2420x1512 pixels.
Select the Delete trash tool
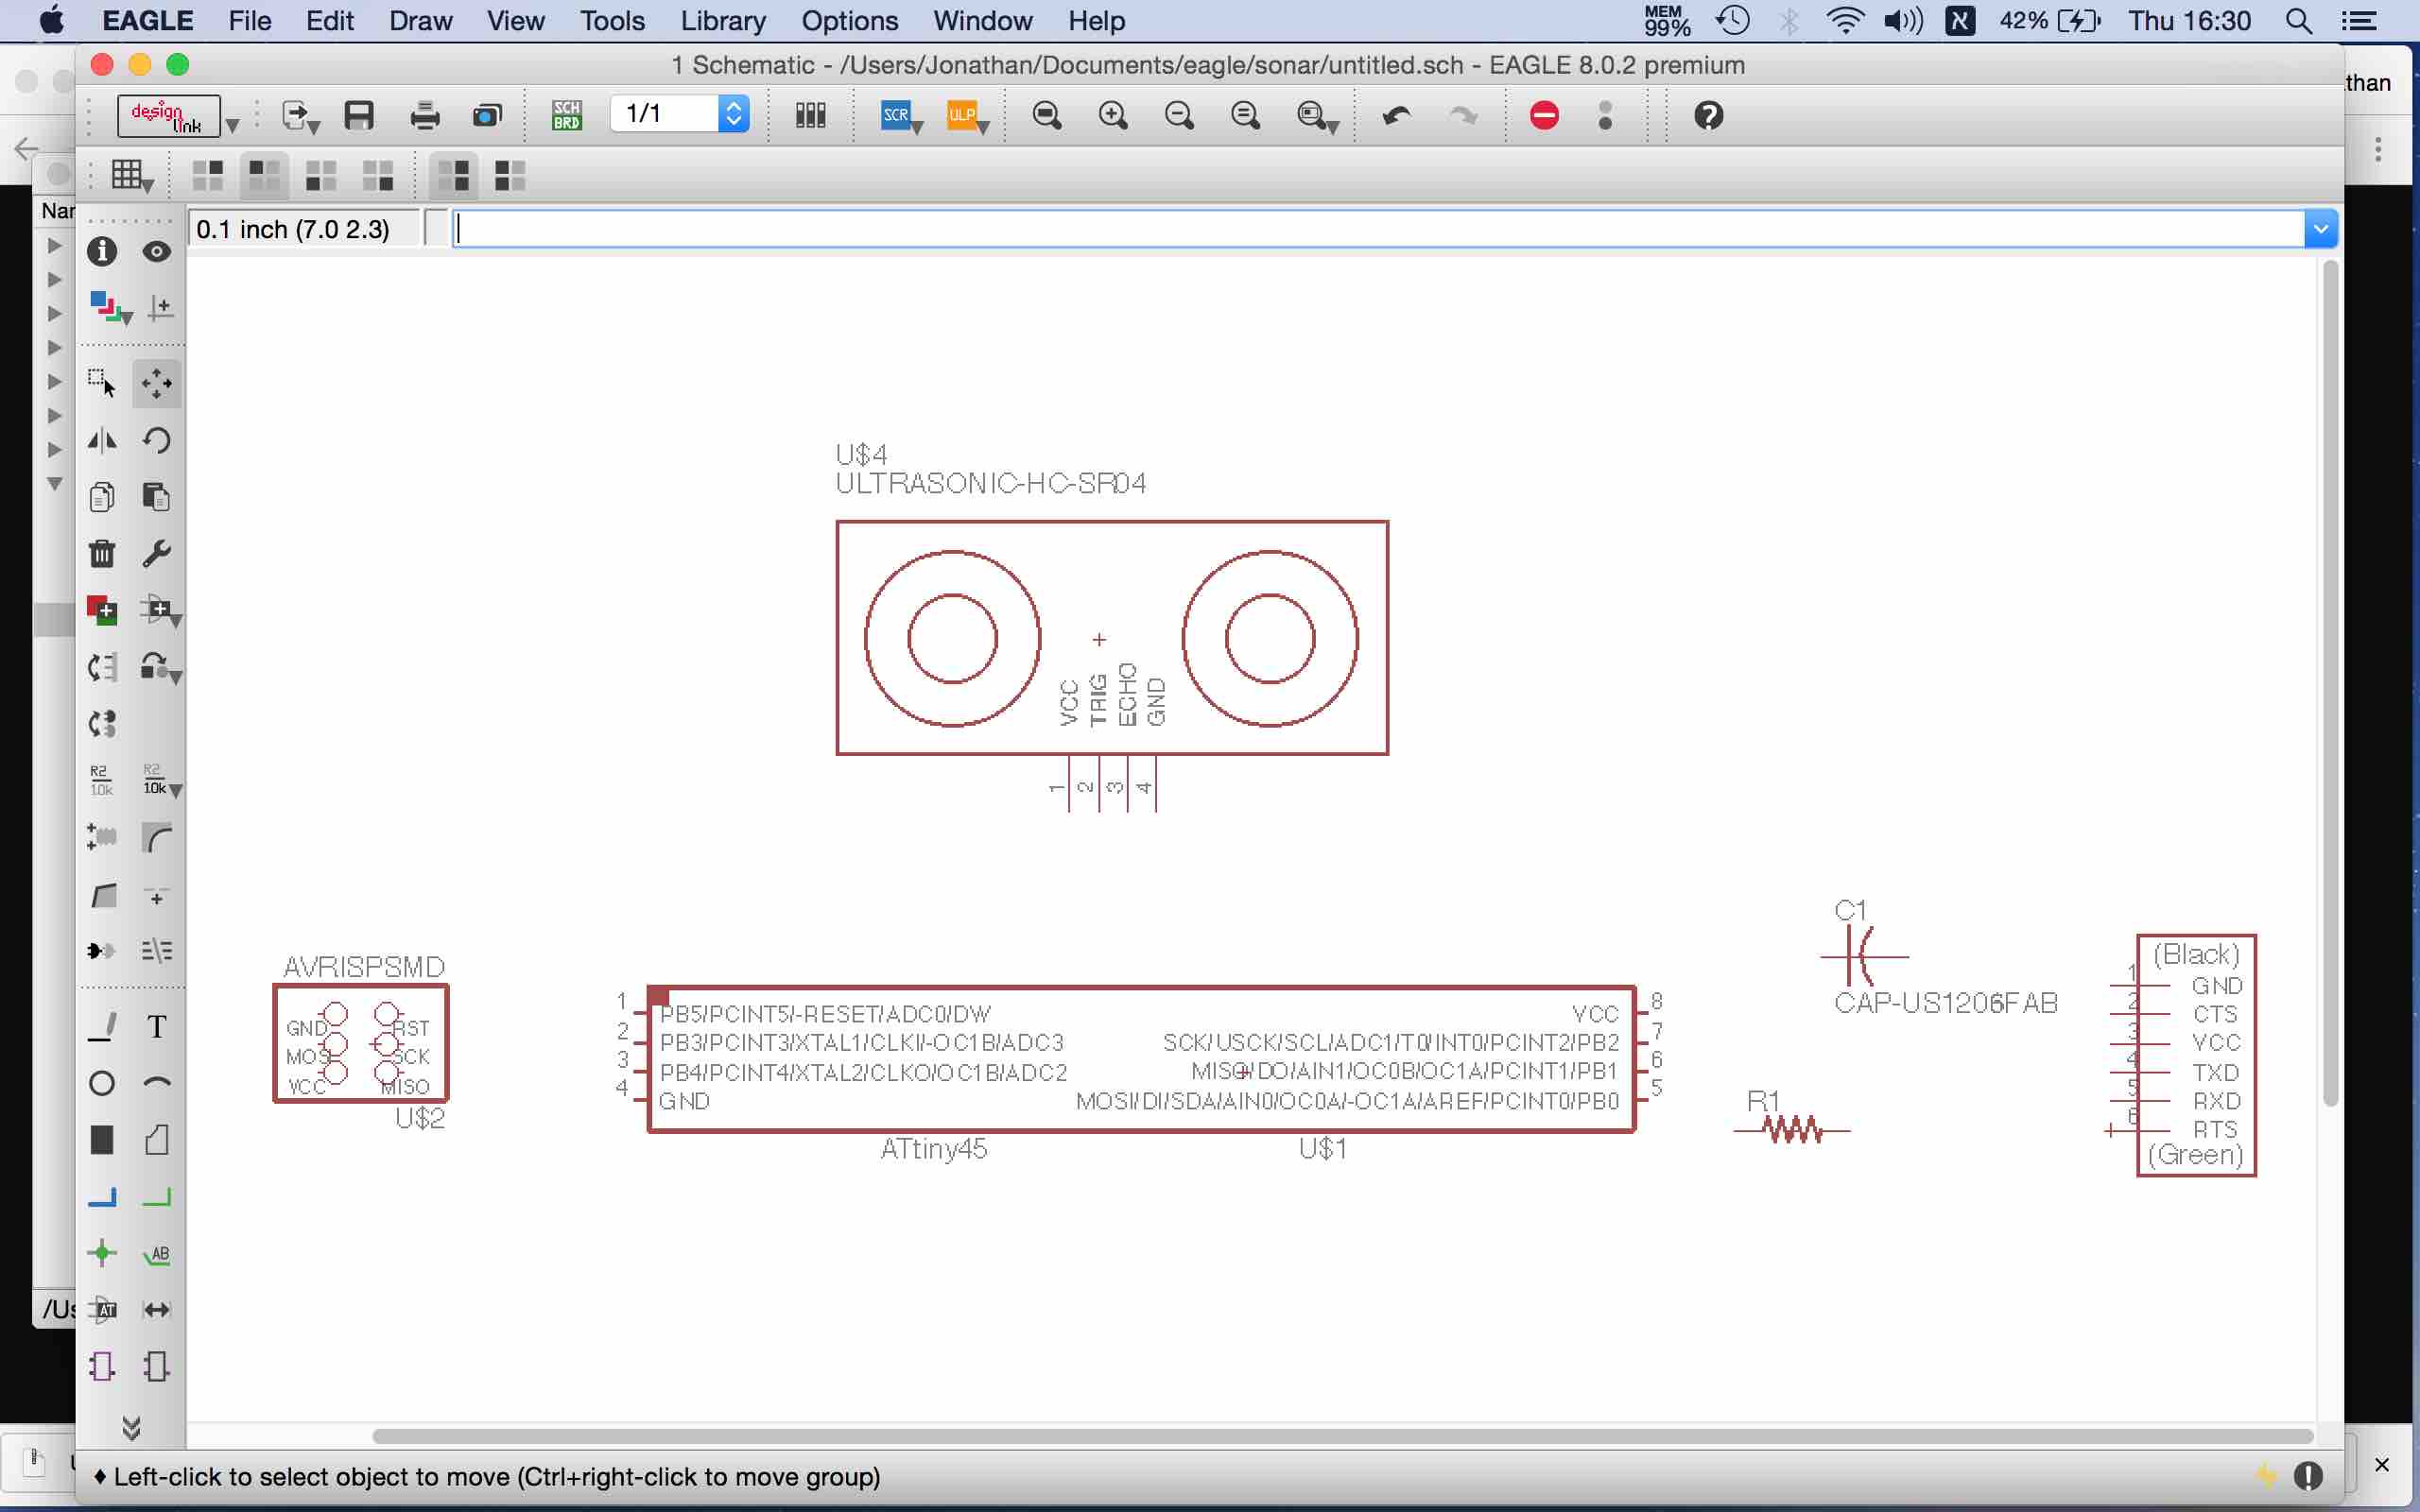coord(102,553)
